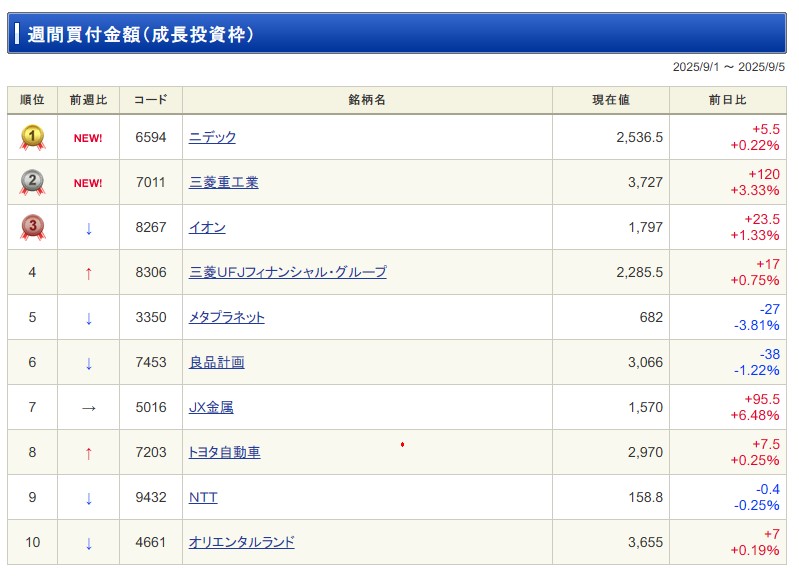Select stock code 9432
Viewport: 799px width, 576px height.
(151, 497)
